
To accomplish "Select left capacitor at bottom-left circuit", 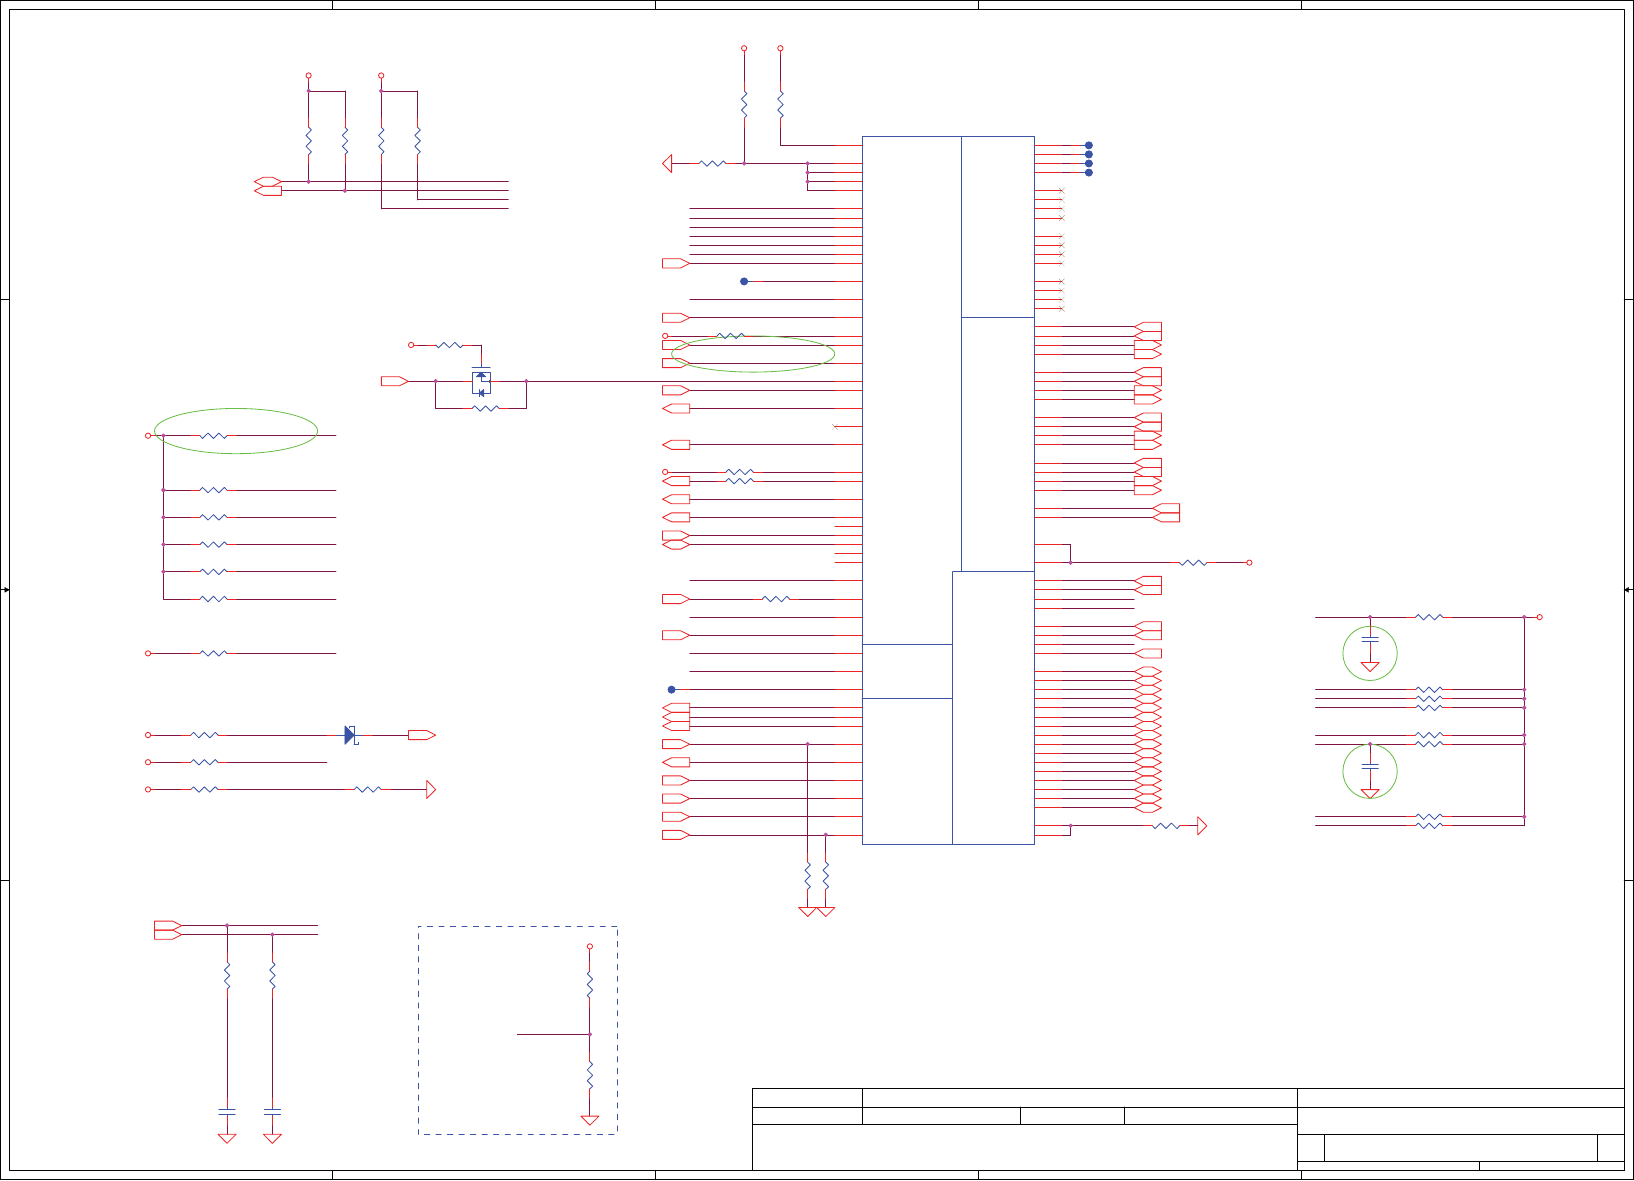I will point(227,1111).
